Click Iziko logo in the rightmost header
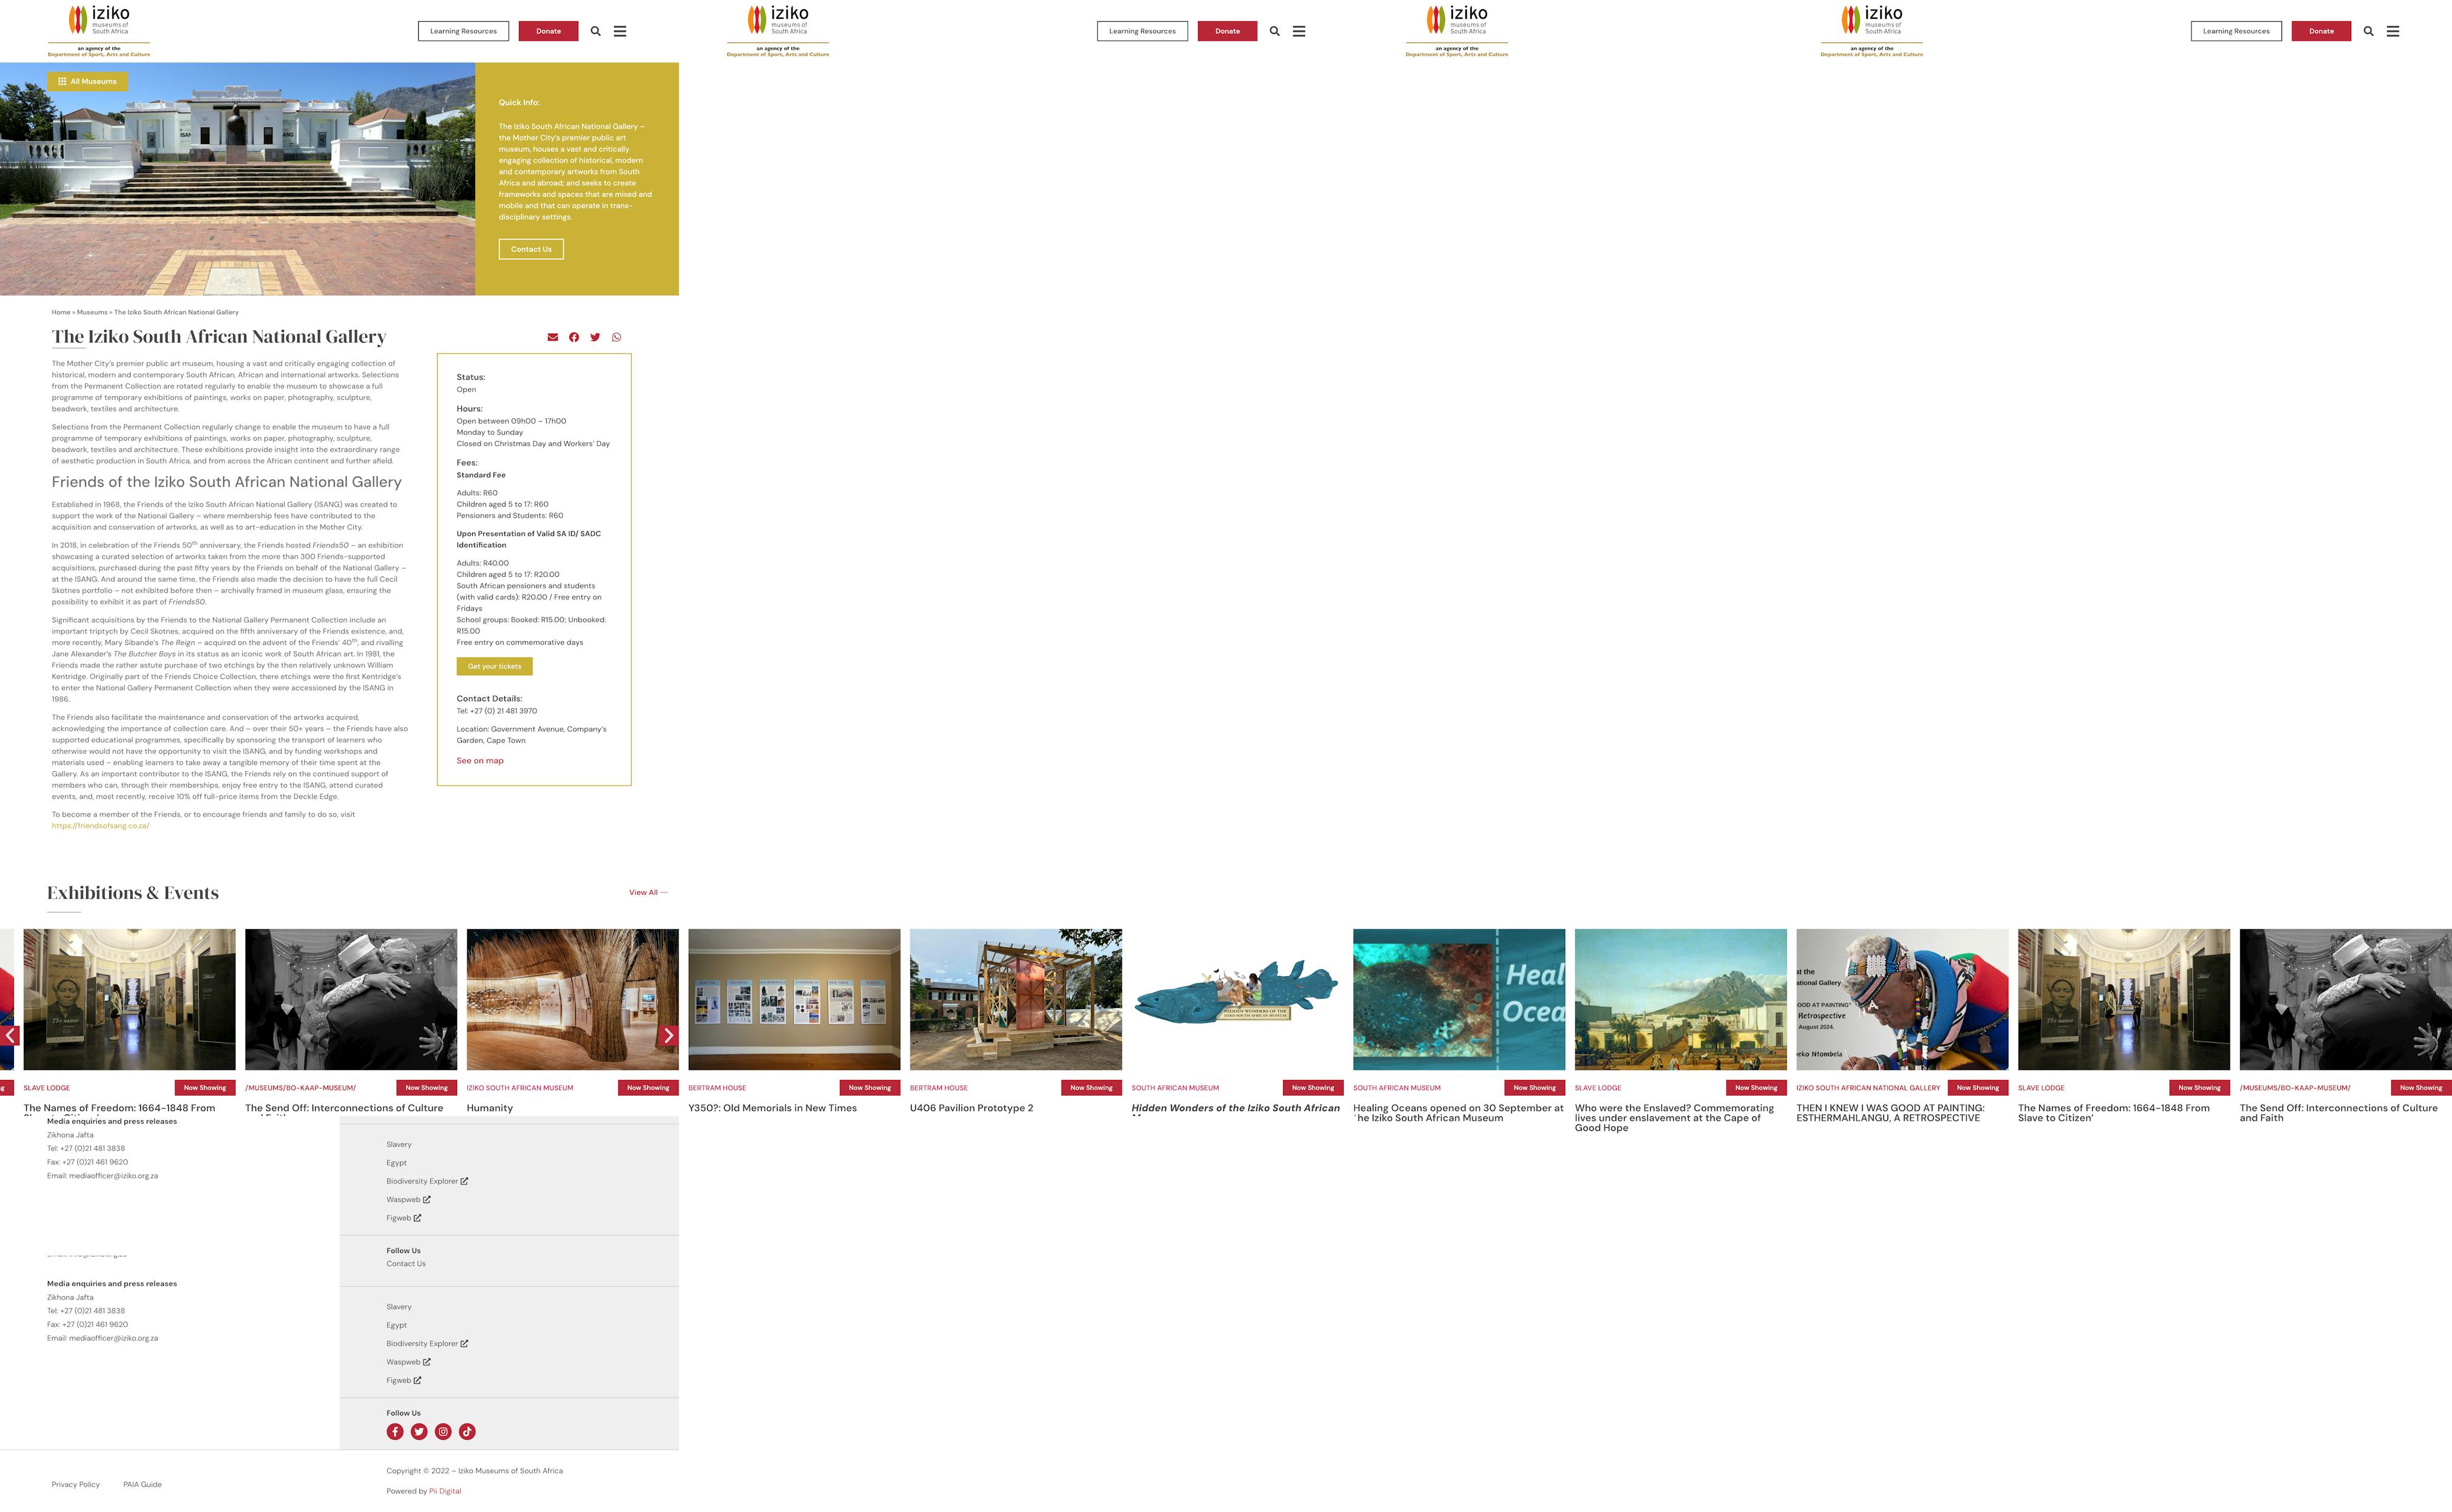This screenshot has width=2452, height=1512. (x=1872, y=31)
